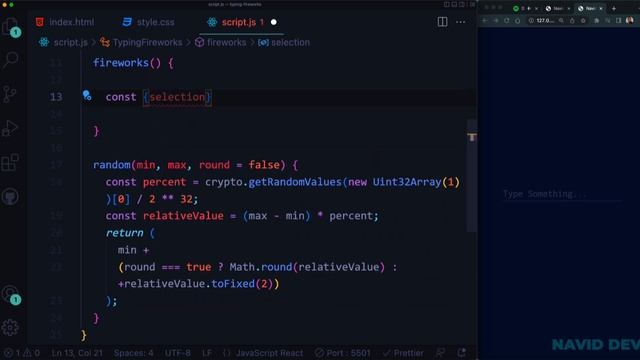Click getRandomValues in the code

295,182
